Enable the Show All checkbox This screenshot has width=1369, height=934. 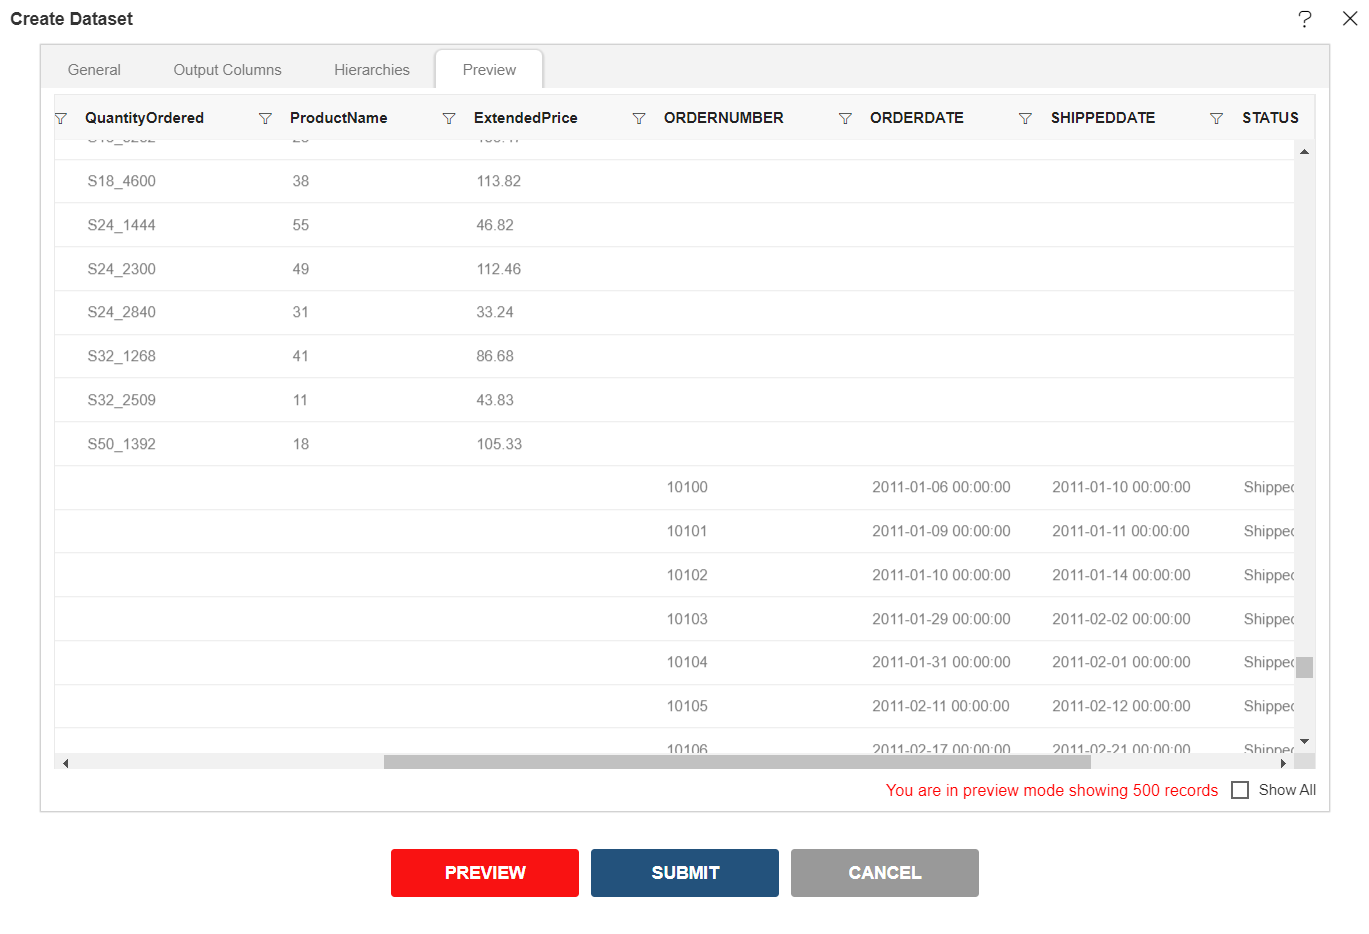point(1240,790)
